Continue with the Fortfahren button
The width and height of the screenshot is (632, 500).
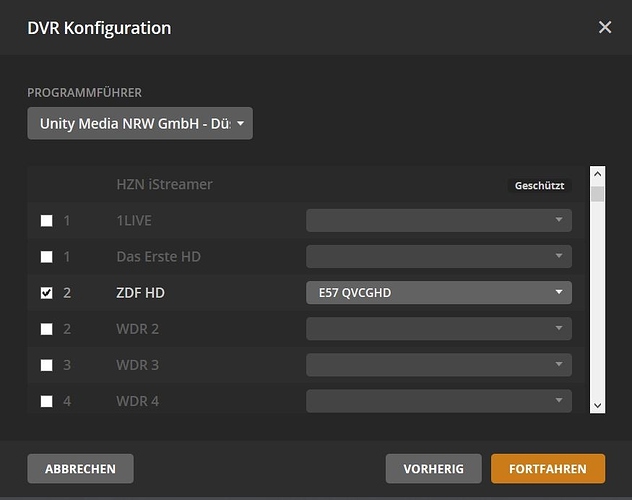[x=548, y=469]
